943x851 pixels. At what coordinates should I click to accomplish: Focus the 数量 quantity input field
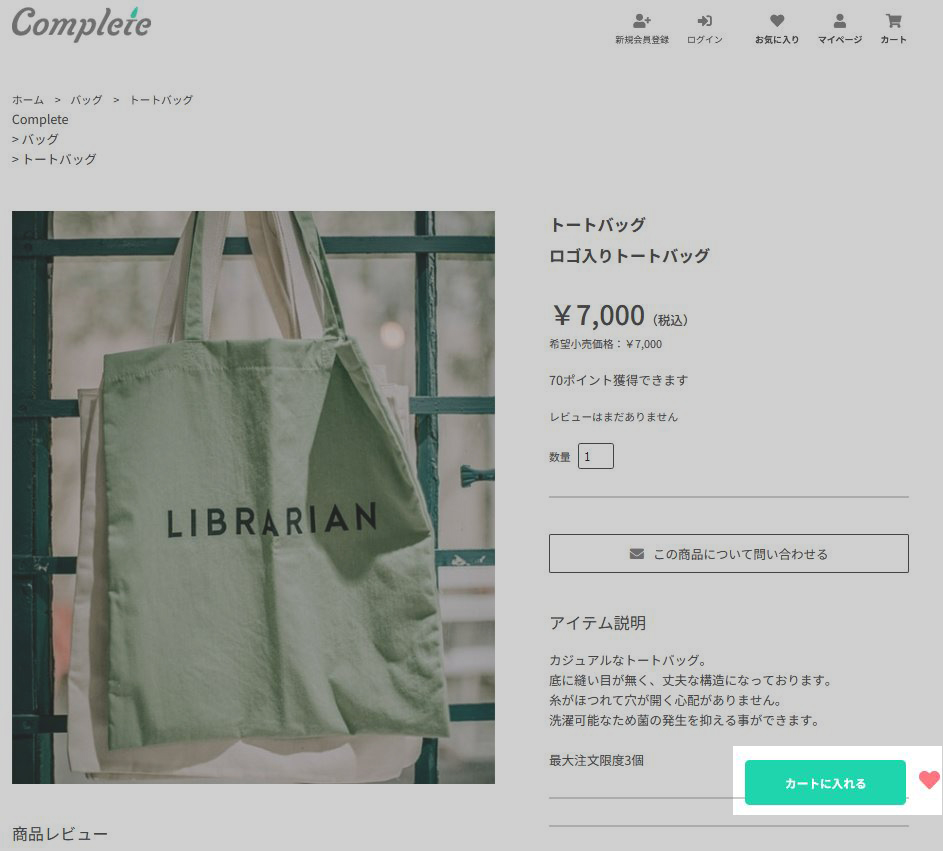click(595, 456)
